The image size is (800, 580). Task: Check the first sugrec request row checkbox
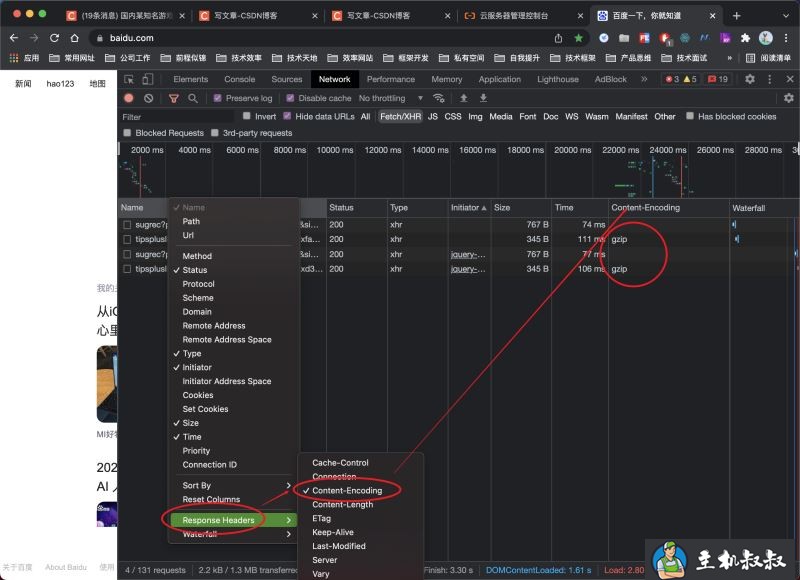[127, 224]
